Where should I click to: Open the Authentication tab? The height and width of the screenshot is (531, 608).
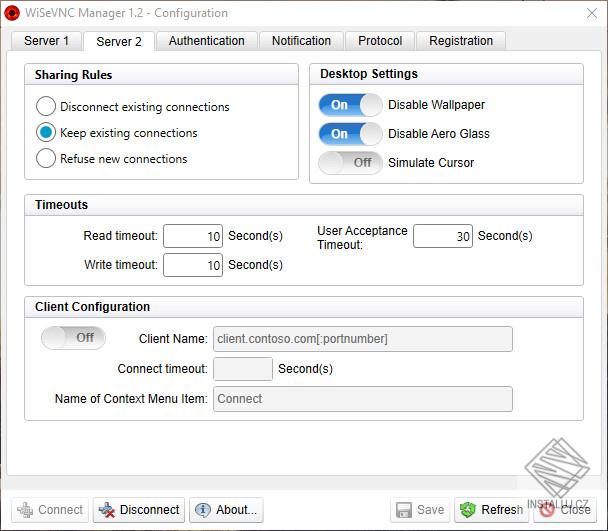[x=207, y=41]
